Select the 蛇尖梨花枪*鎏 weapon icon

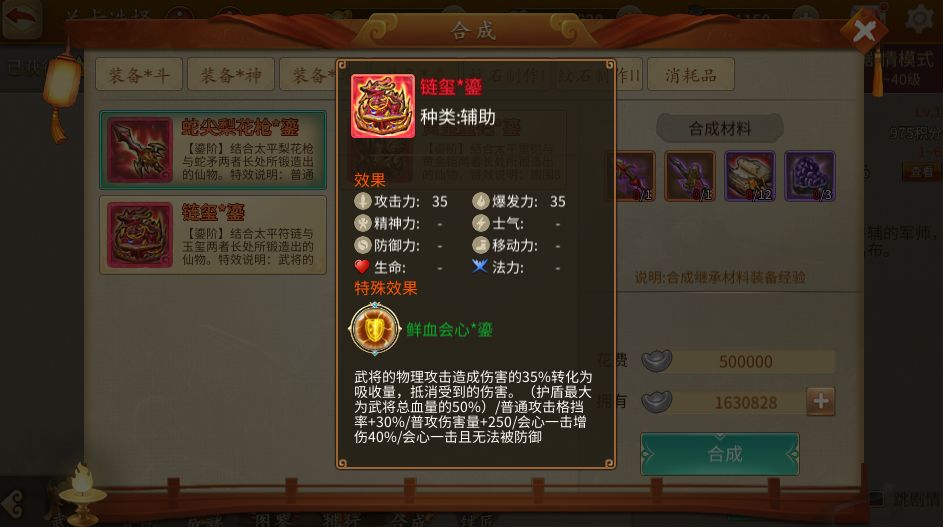click(x=140, y=150)
